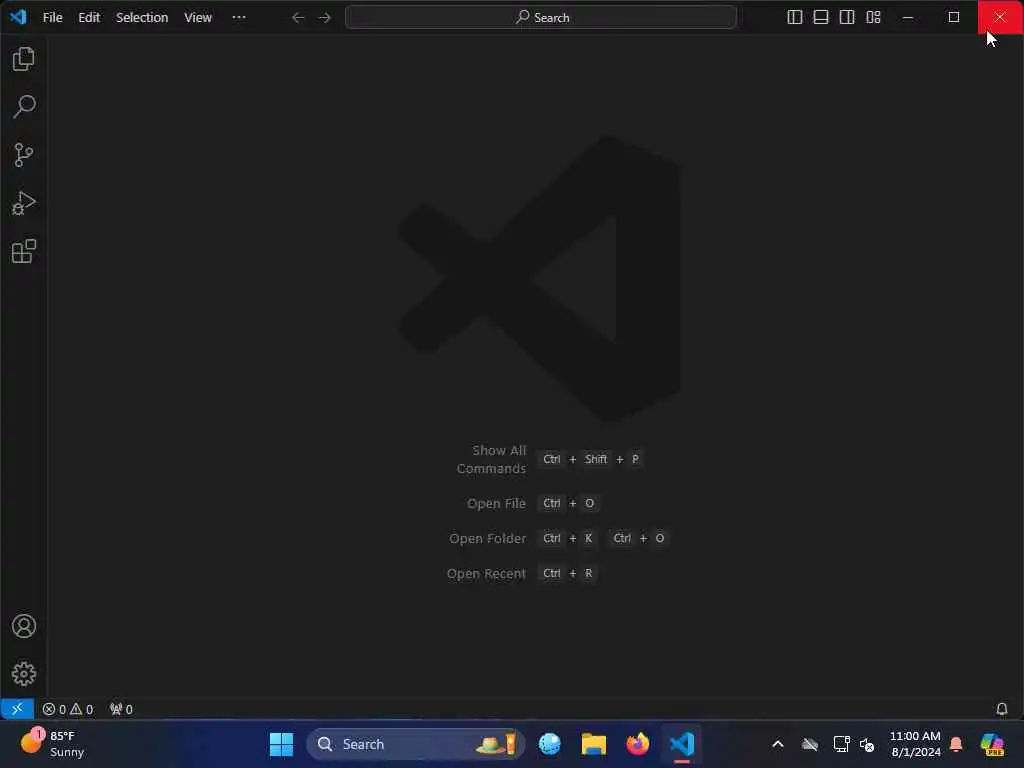
Task: Open the Run and Debug view
Action: [24, 203]
